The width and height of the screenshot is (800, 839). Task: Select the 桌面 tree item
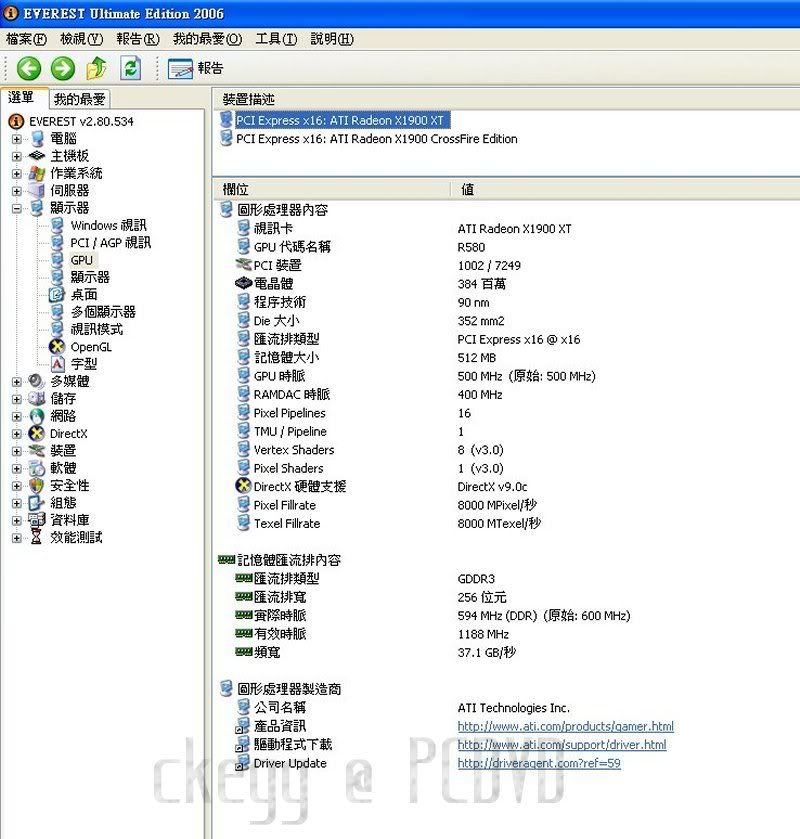84,295
